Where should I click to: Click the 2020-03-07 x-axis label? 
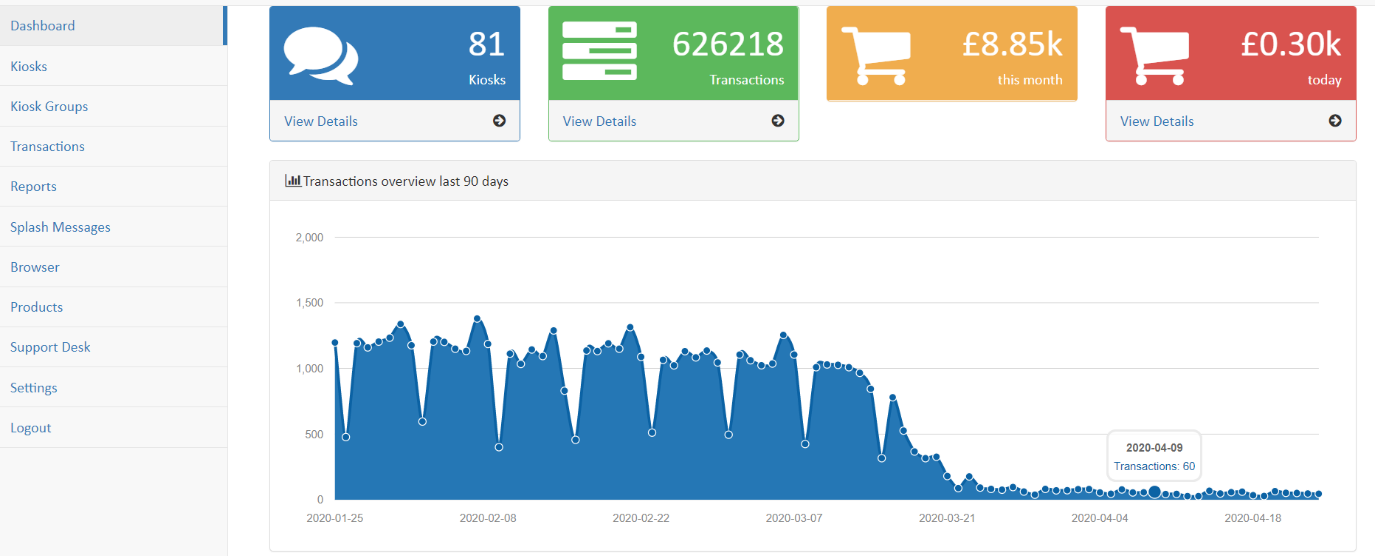pyautogui.click(x=794, y=518)
